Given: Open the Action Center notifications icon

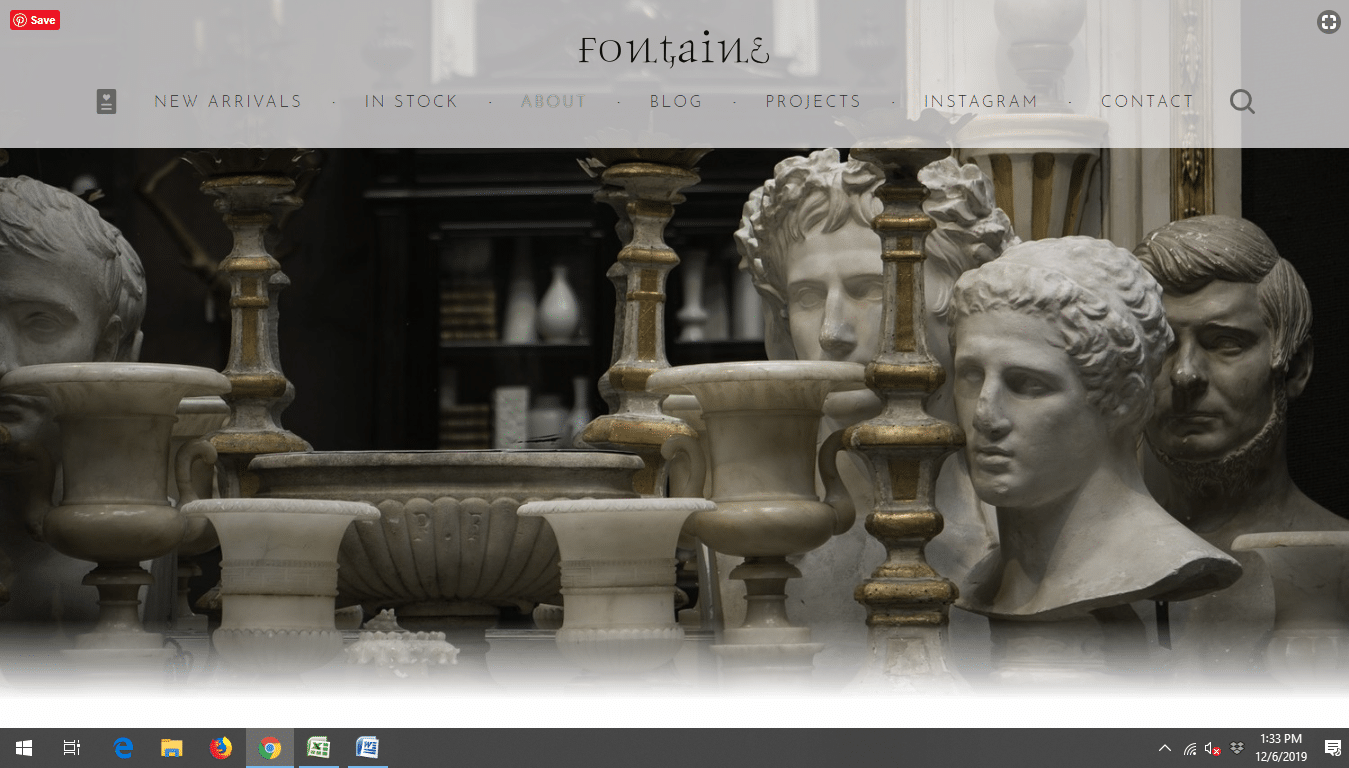Looking at the screenshot, I should click(x=1332, y=748).
